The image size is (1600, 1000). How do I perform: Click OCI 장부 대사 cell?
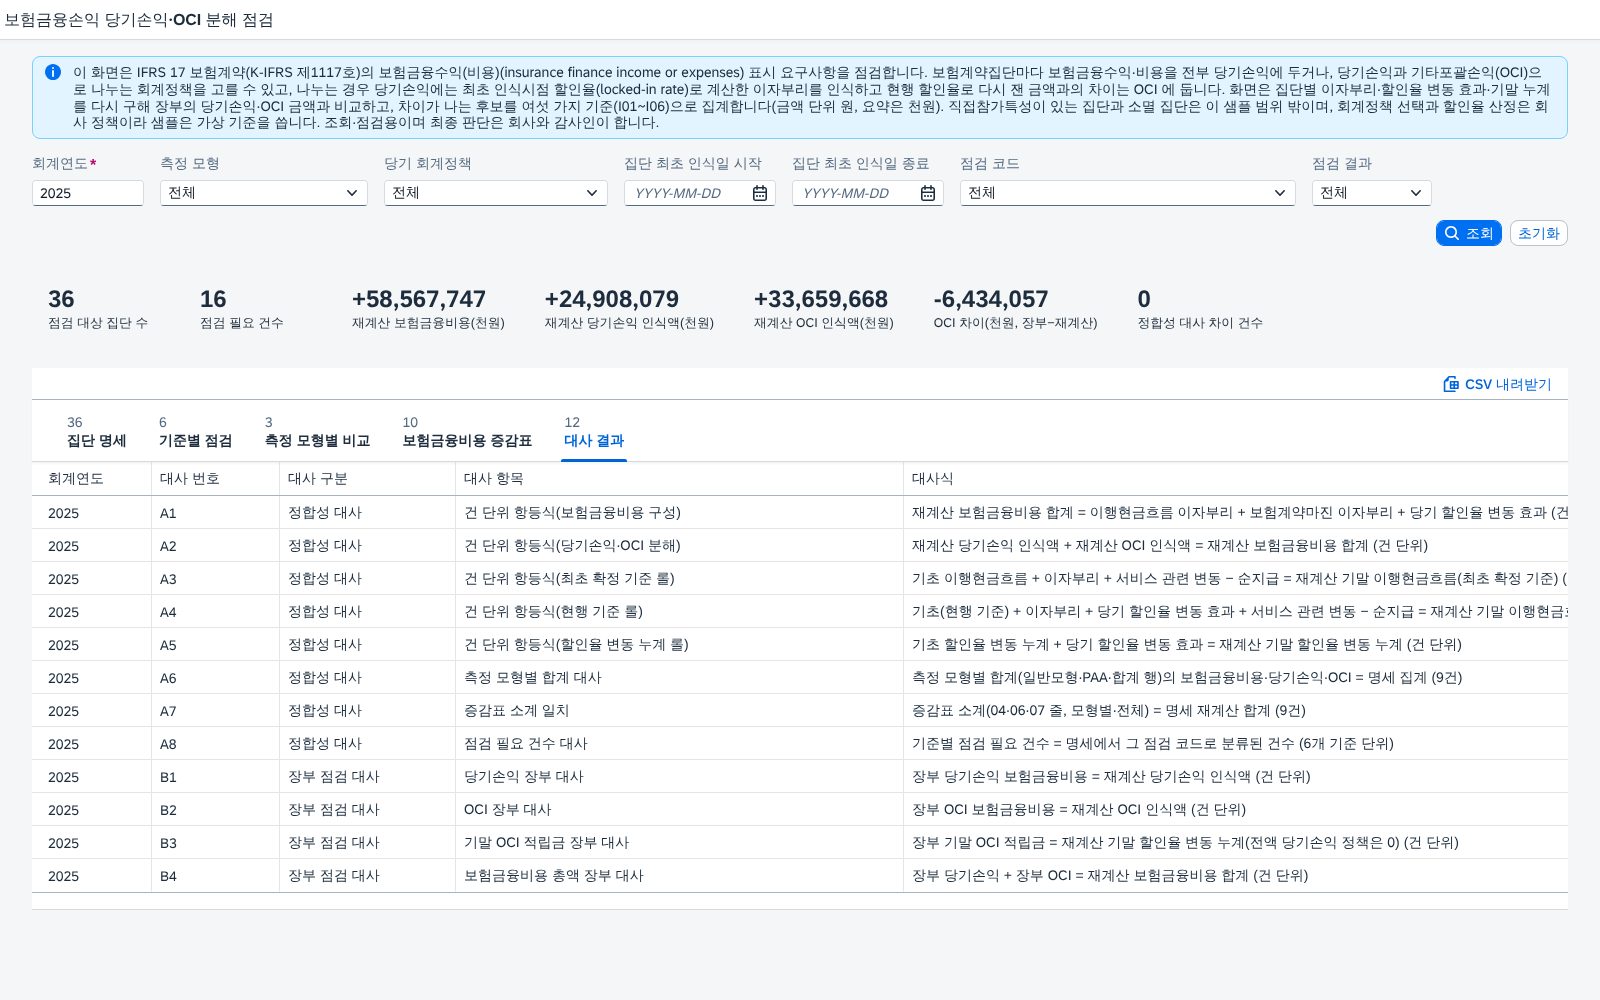(x=680, y=810)
